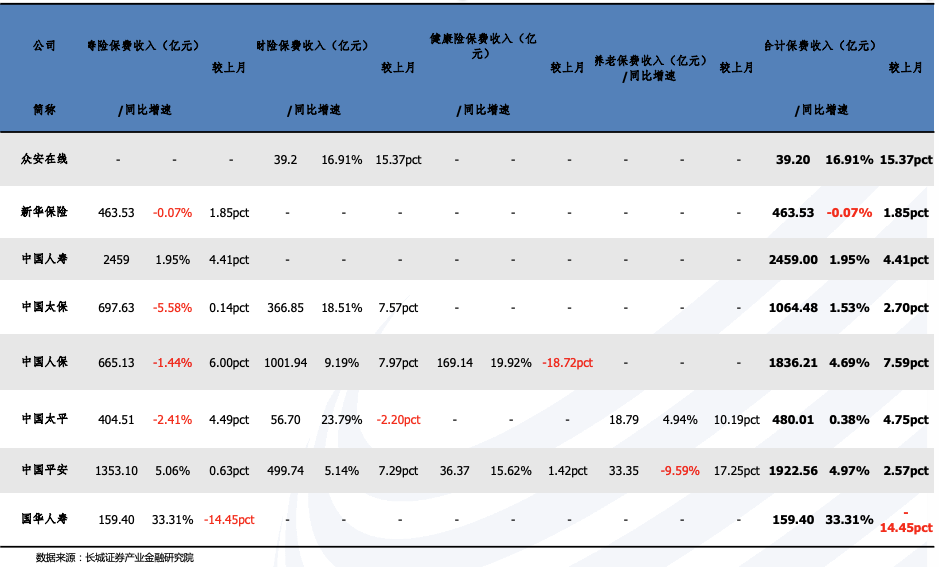Click the 7.57pct cell

[398, 308]
